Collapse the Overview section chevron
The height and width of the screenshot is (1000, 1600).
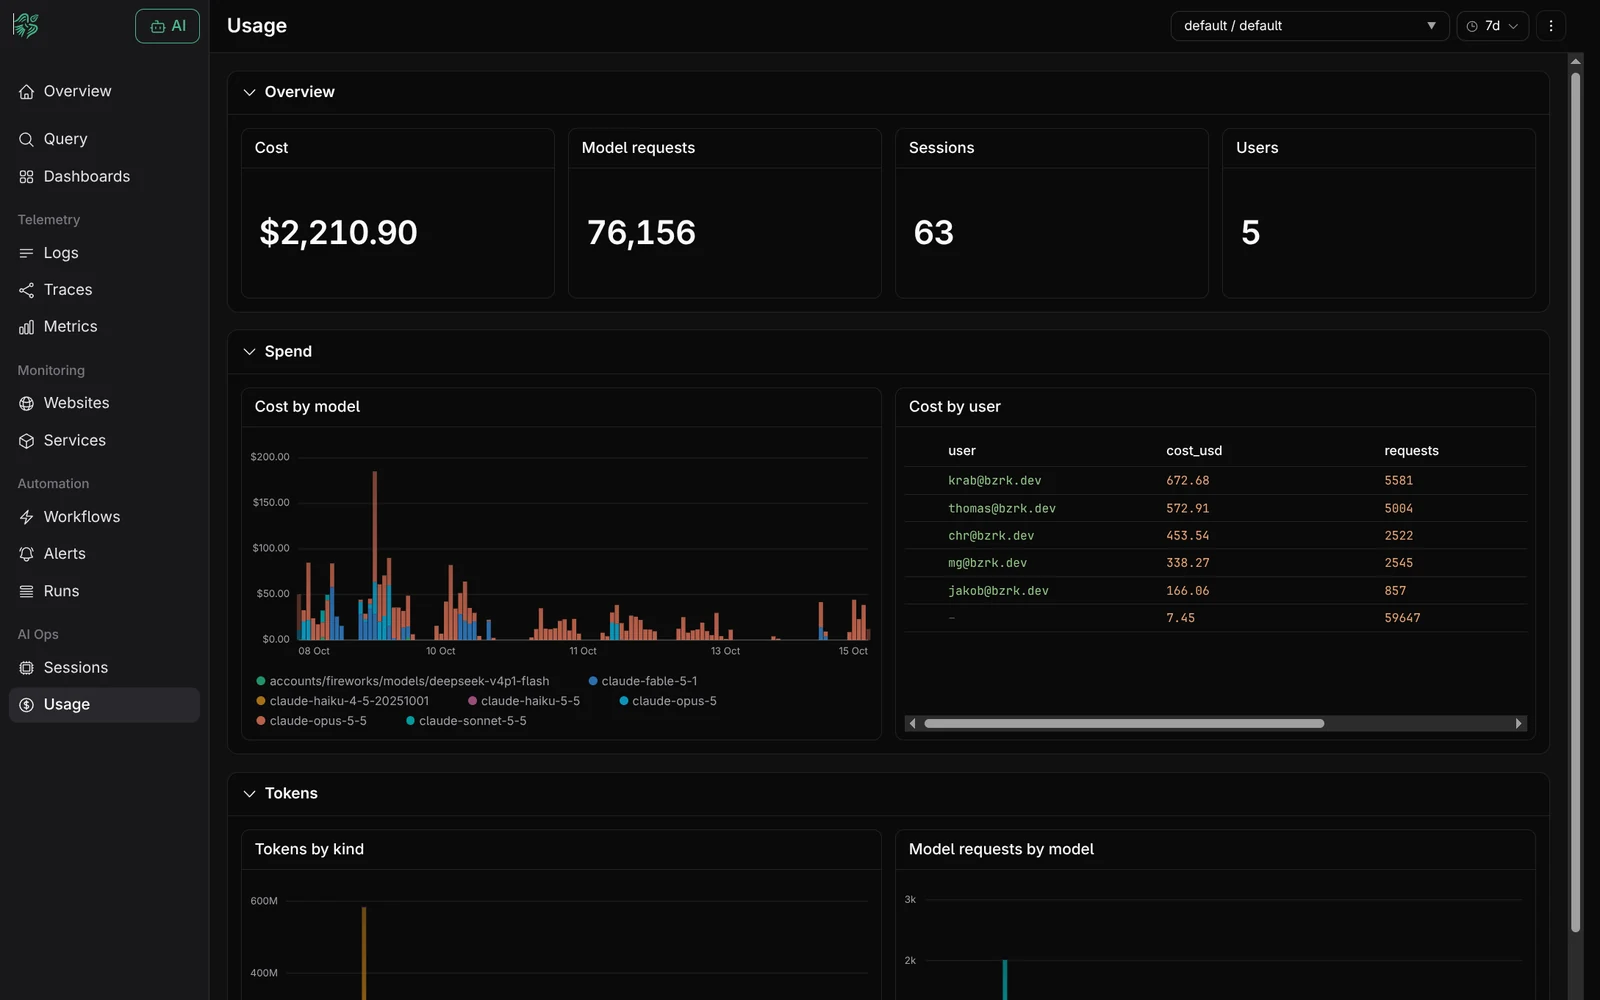click(249, 92)
